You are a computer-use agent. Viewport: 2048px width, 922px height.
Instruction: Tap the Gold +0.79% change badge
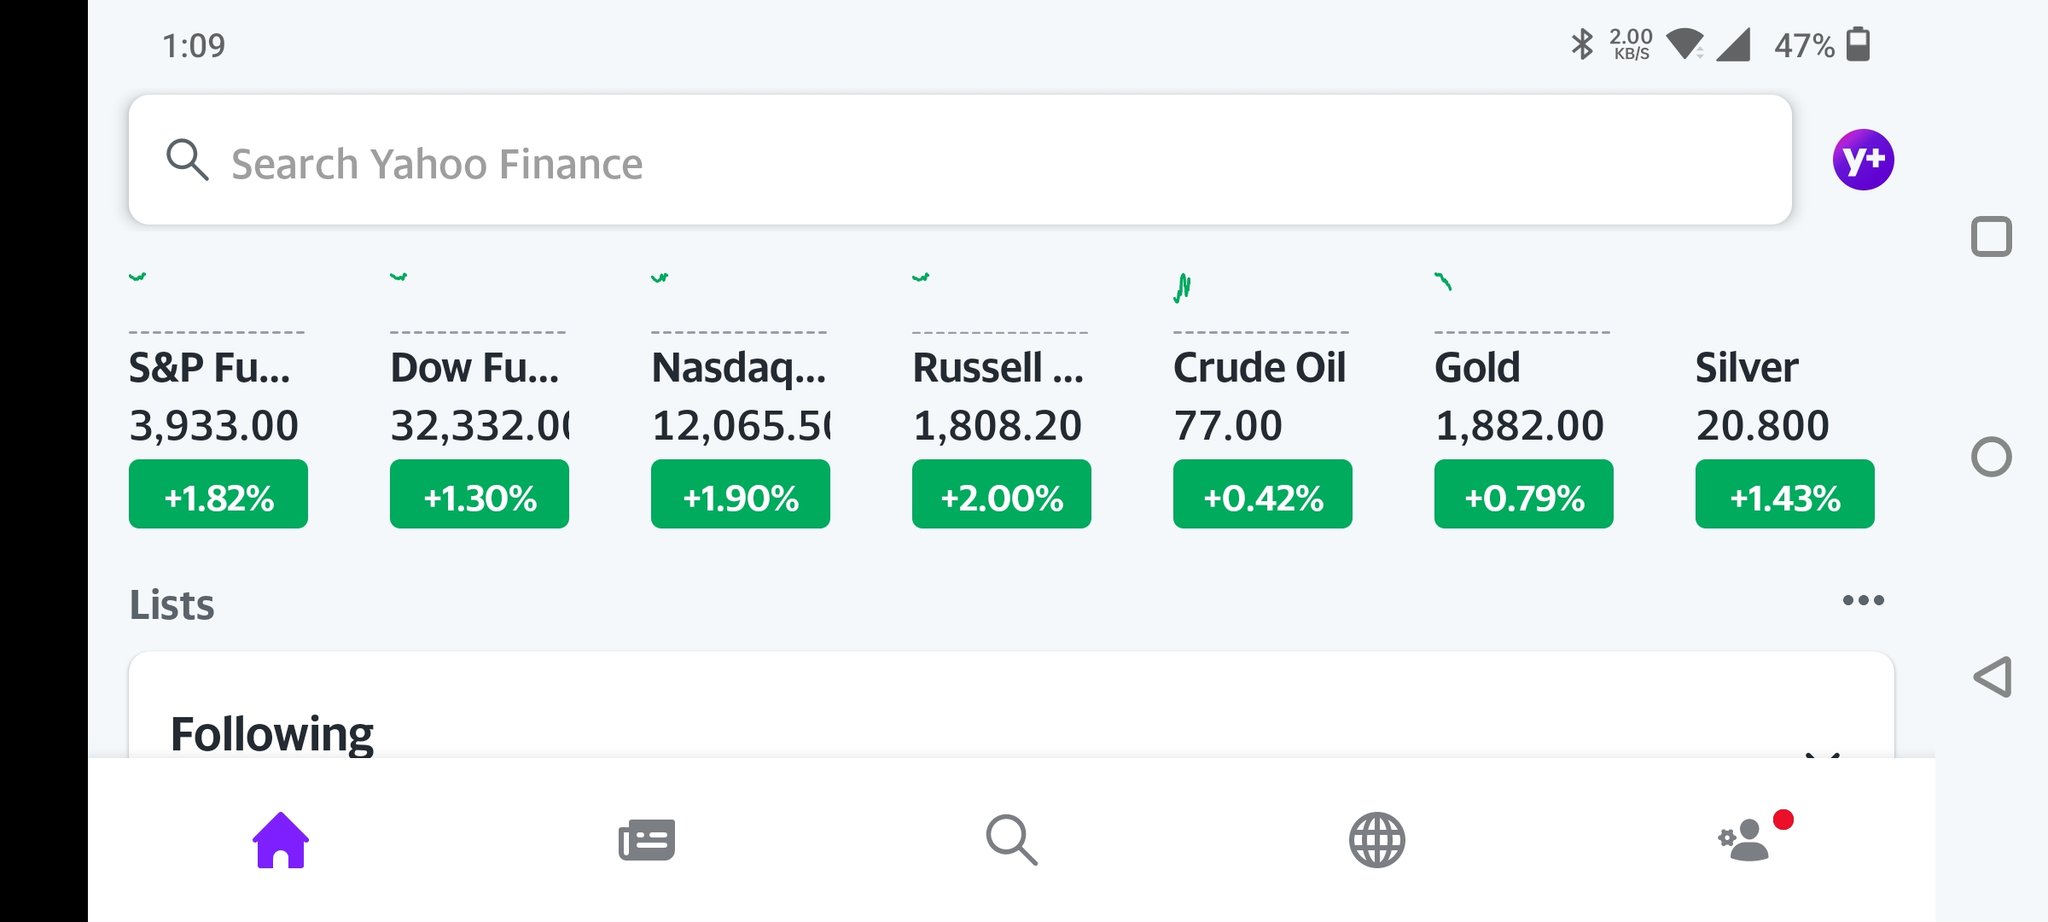1523,494
